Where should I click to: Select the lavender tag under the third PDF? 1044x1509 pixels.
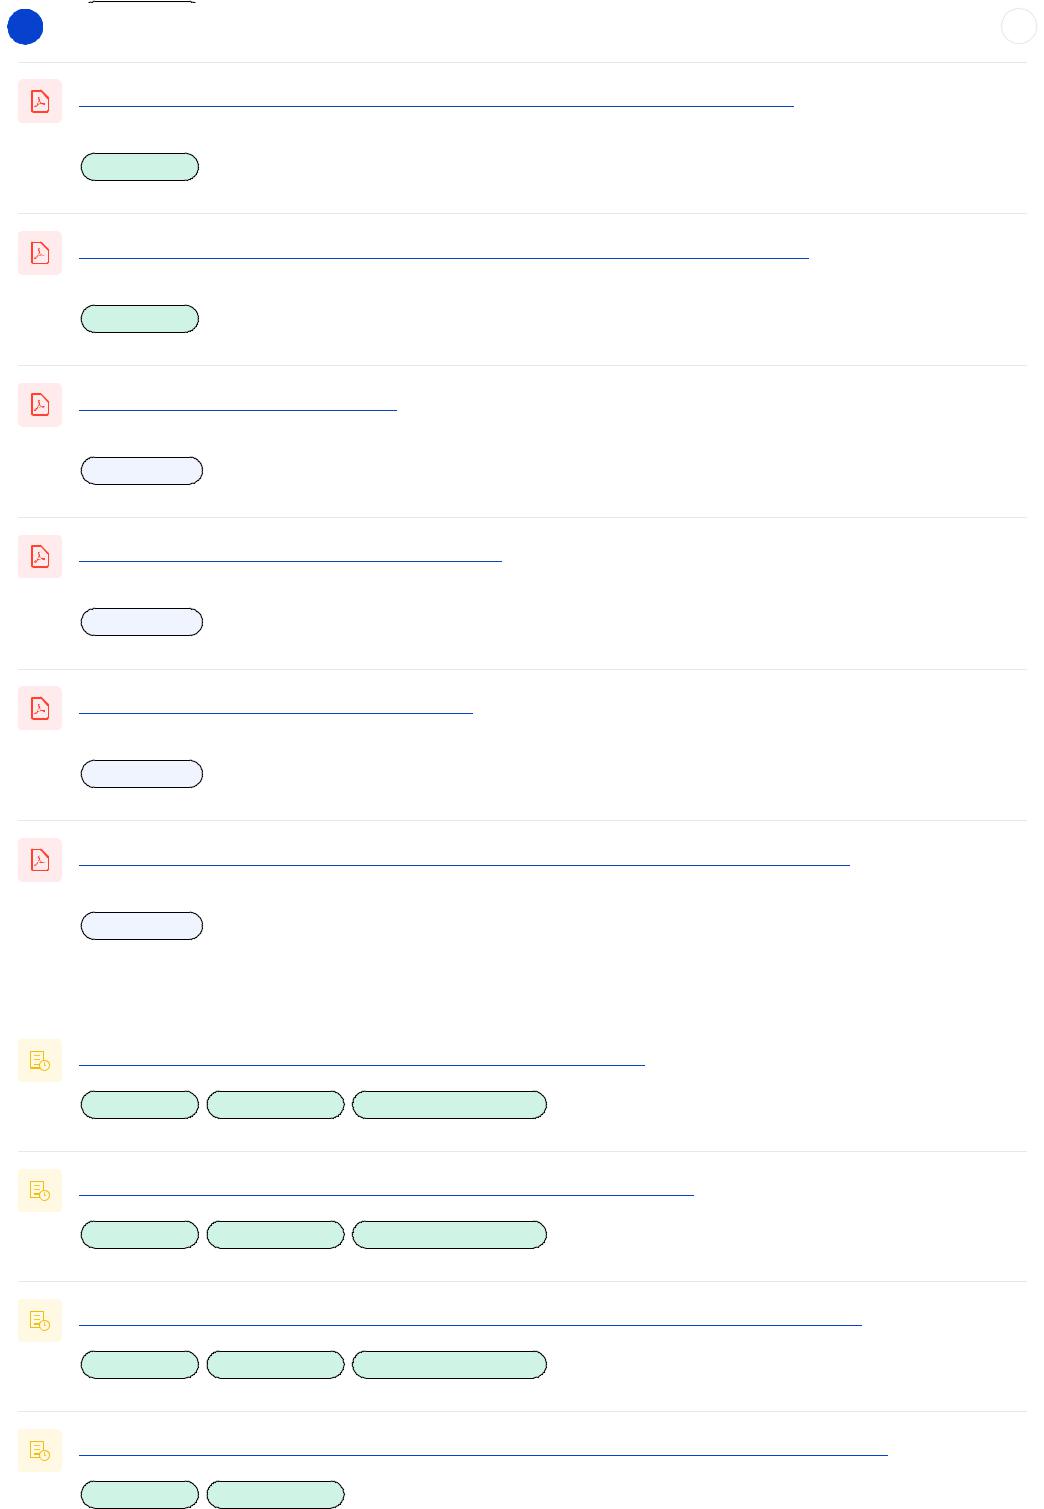click(142, 471)
